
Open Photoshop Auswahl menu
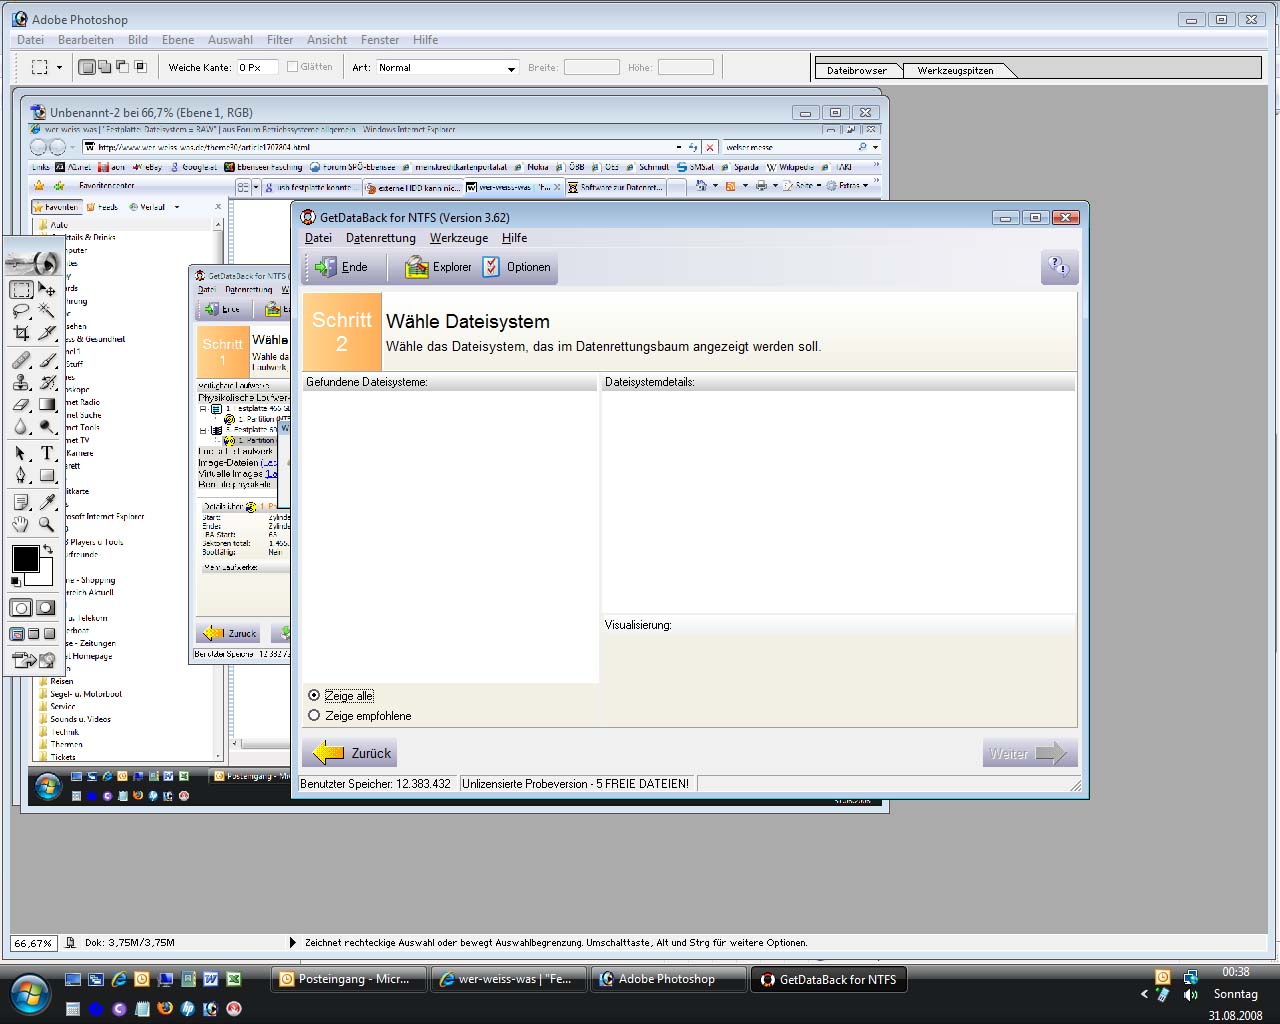230,40
